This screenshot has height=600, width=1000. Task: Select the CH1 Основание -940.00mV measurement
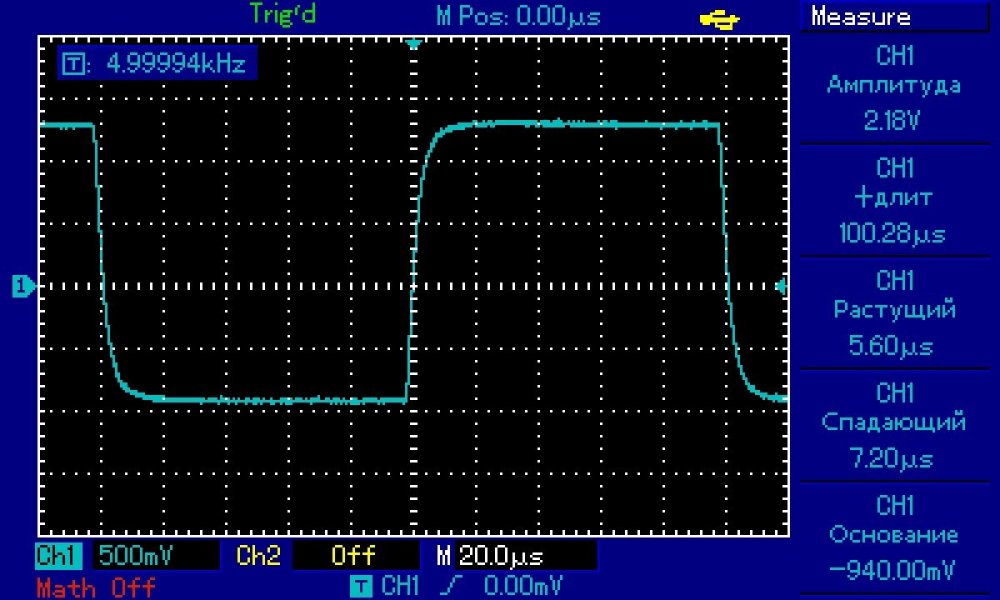click(x=895, y=537)
